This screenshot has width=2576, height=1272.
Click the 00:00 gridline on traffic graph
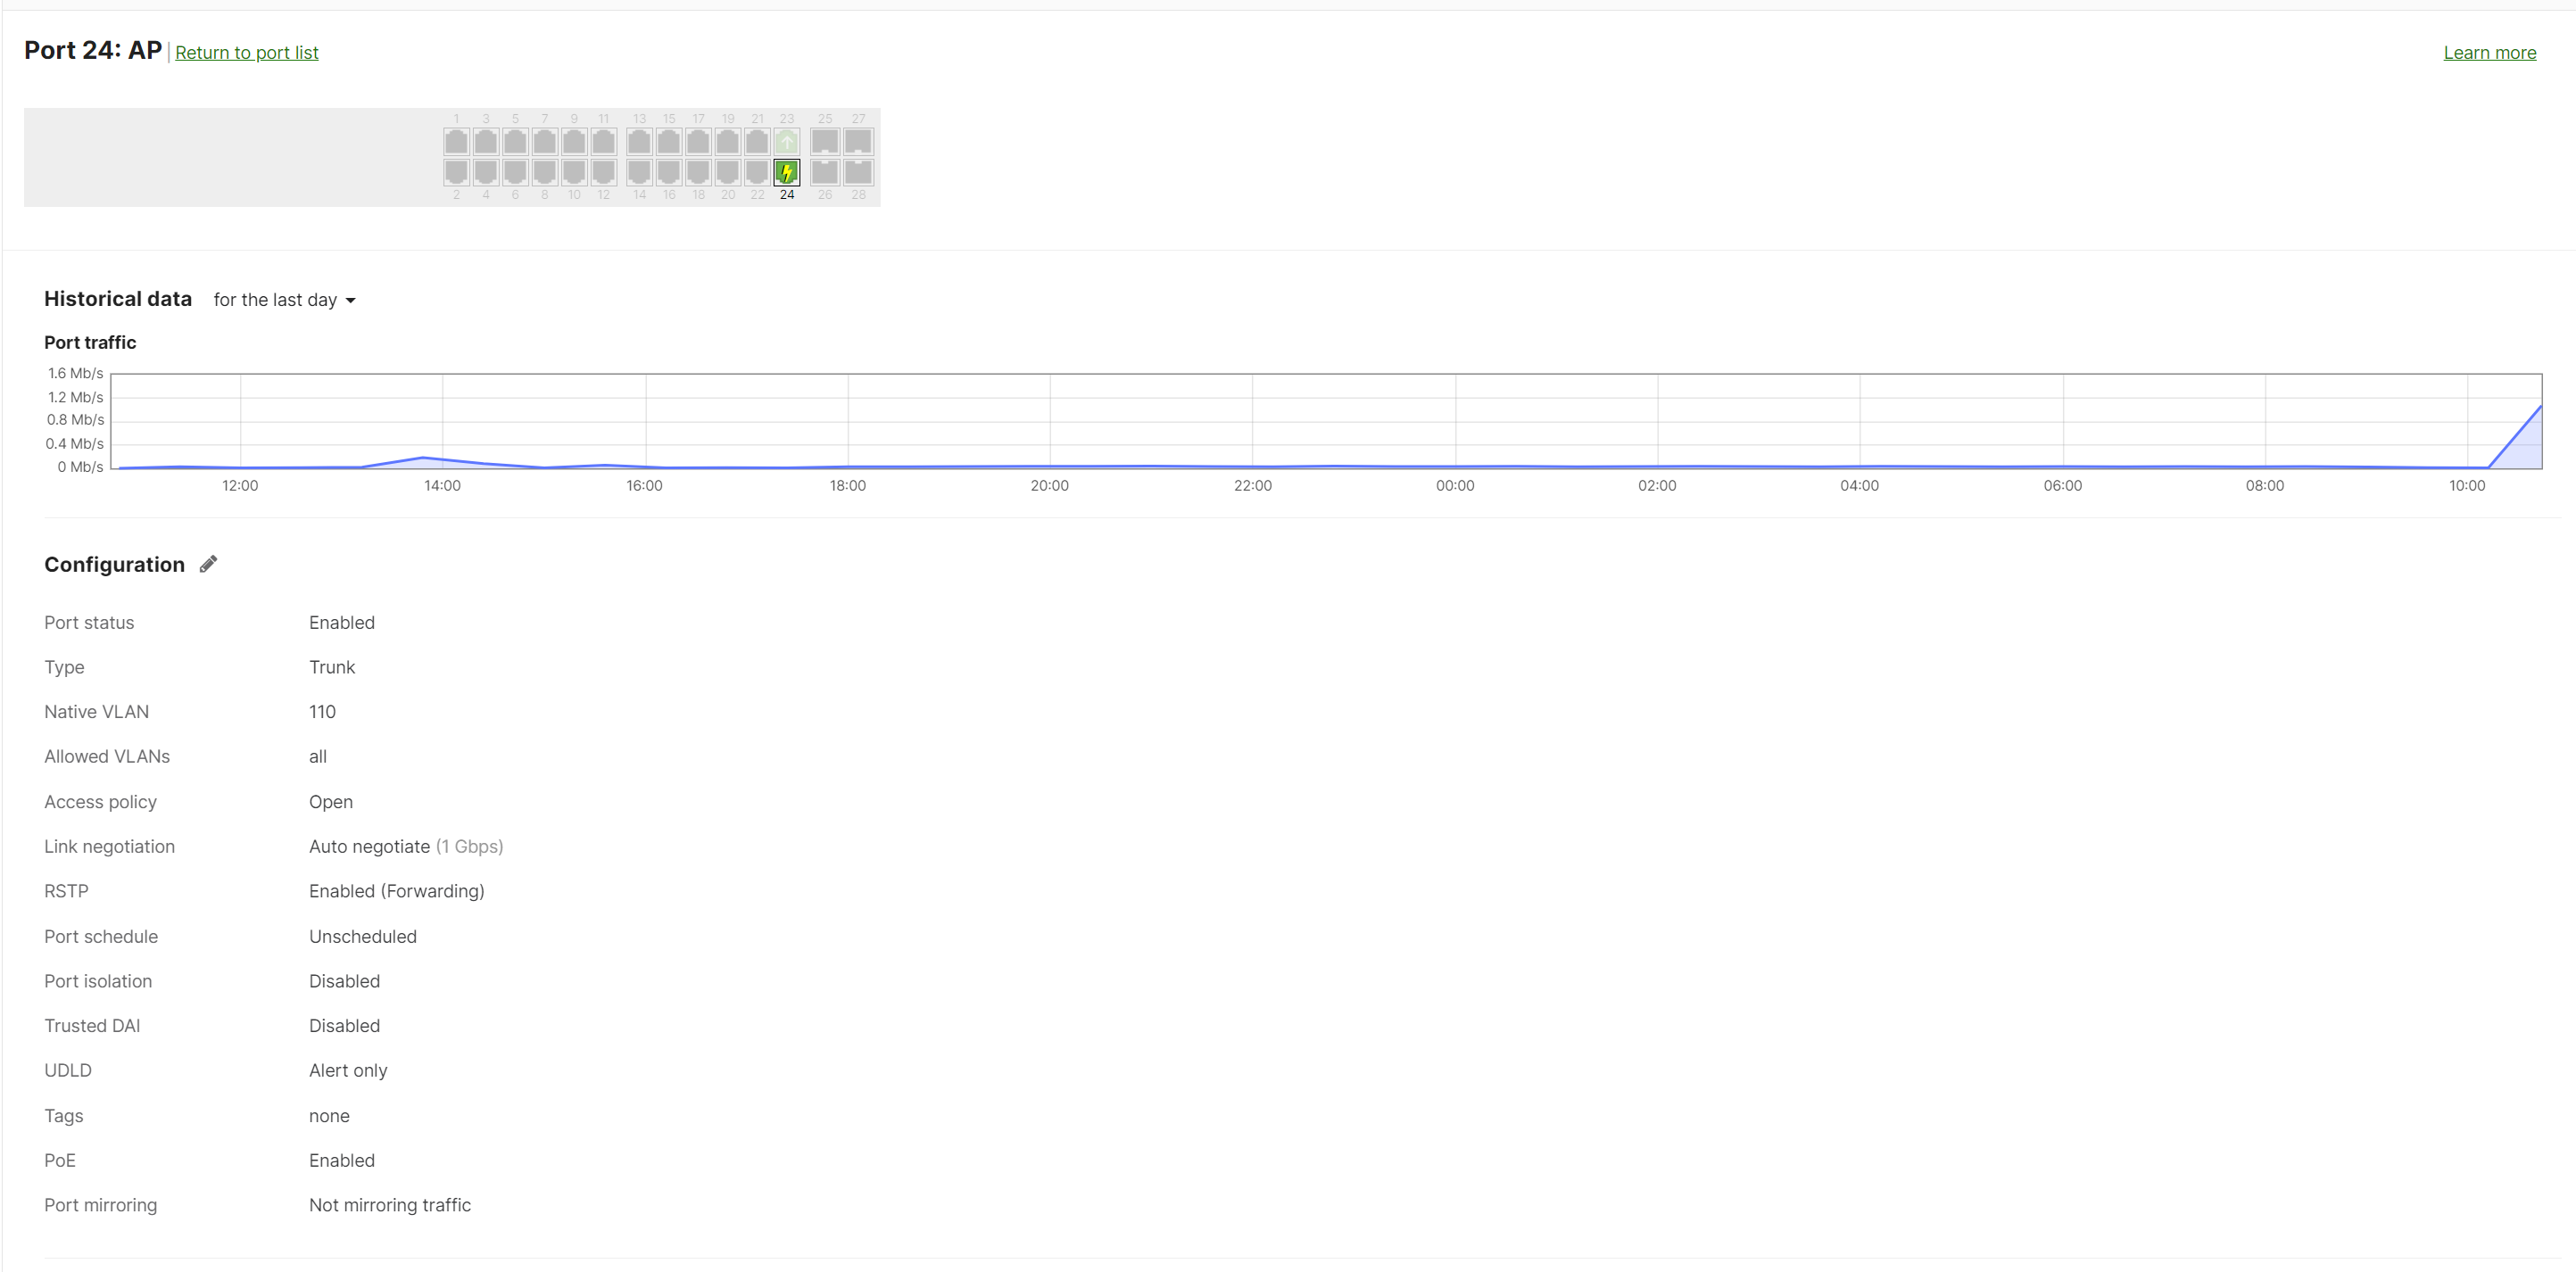pos(1455,420)
